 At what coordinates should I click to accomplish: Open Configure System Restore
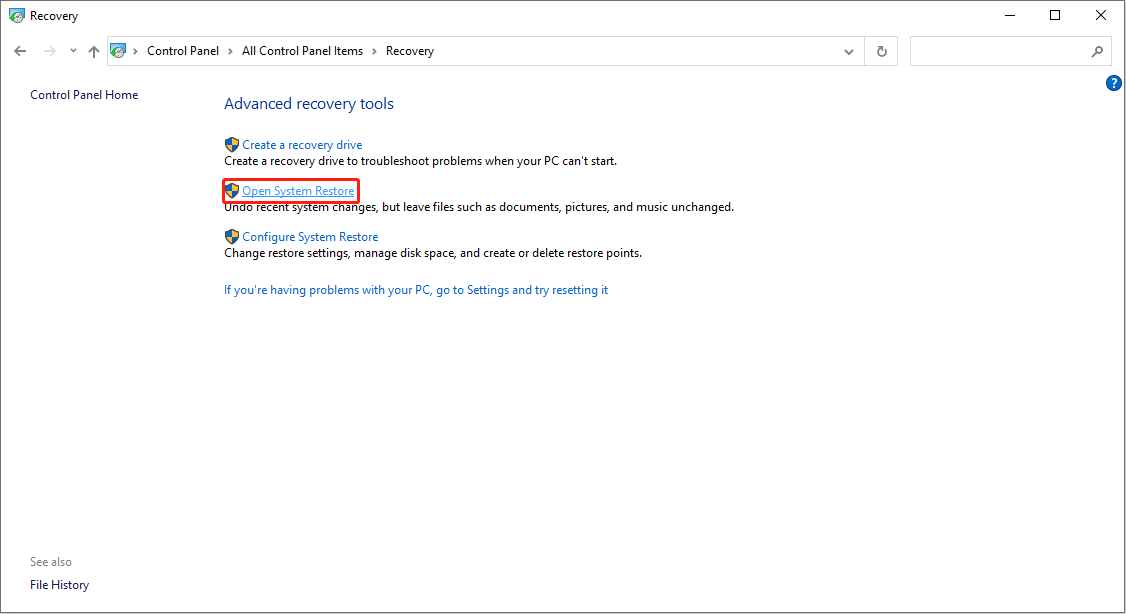311,236
